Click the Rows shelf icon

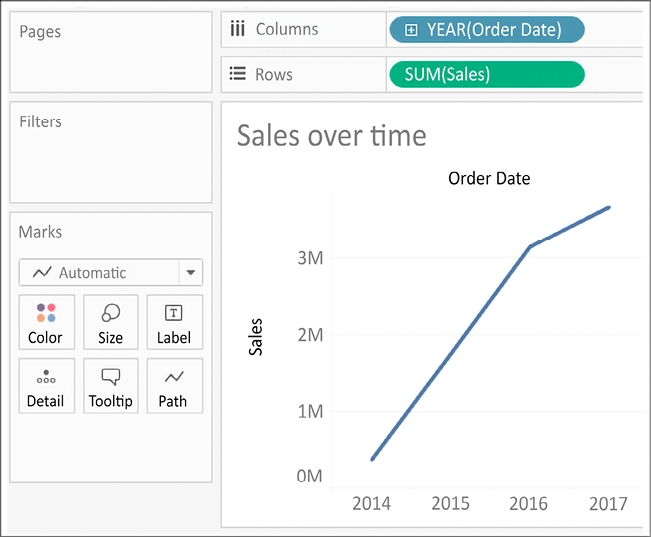(238, 74)
